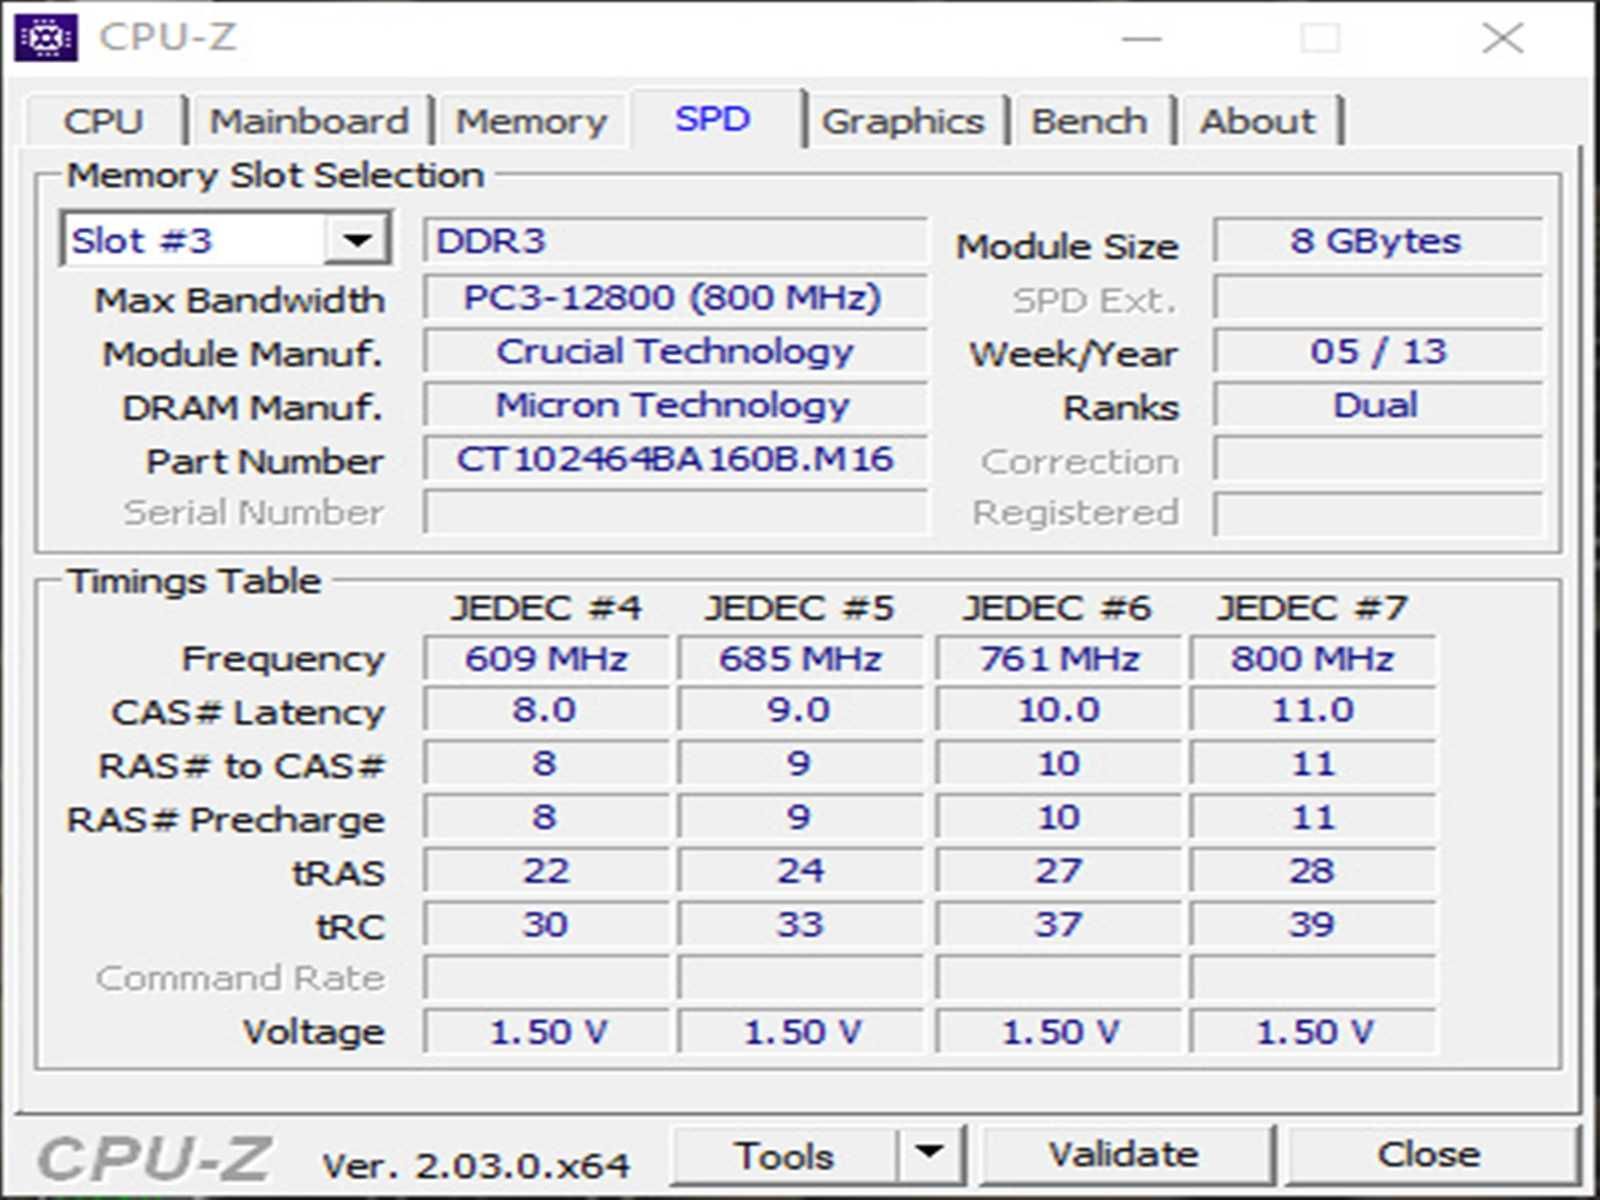The width and height of the screenshot is (1600, 1200).
Task: Click the JEDEC #4 column header
Action: click(x=546, y=608)
